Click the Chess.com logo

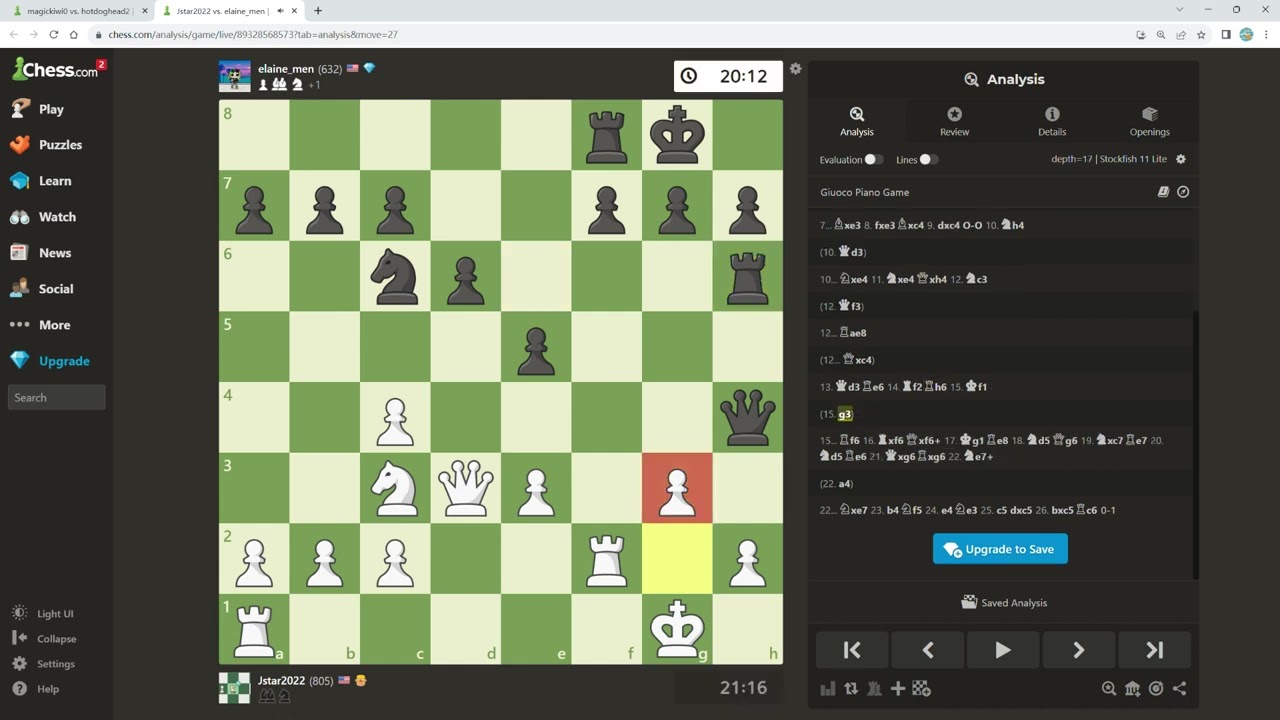[x=56, y=70]
